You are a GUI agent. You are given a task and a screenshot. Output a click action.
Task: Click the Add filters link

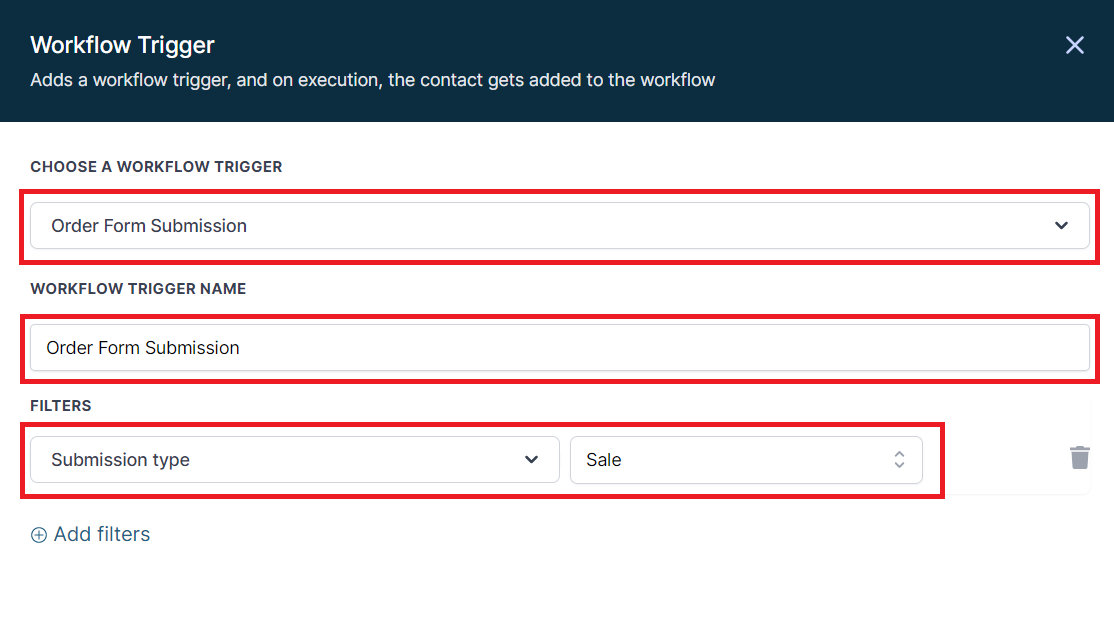coord(90,534)
